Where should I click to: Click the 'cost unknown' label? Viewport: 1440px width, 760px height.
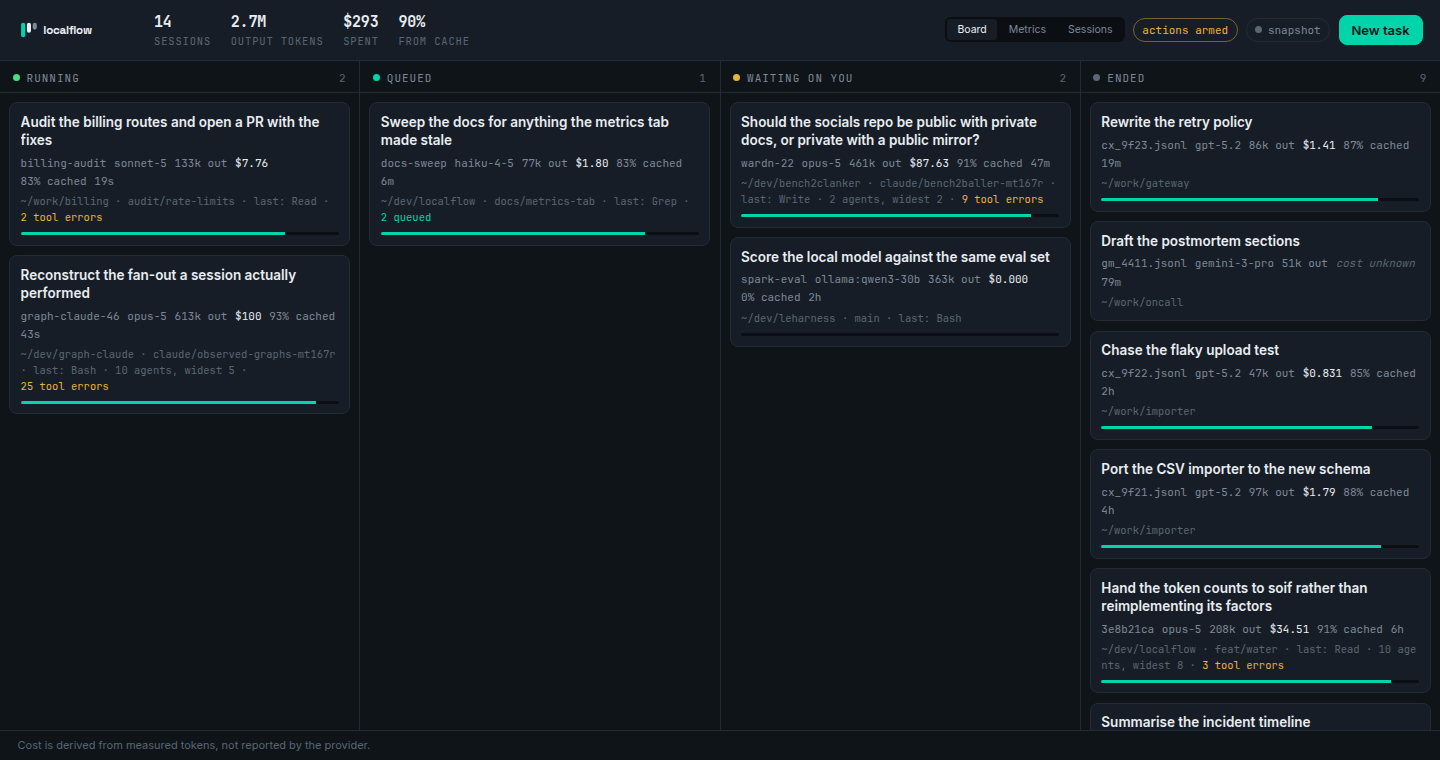click(1376, 263)
